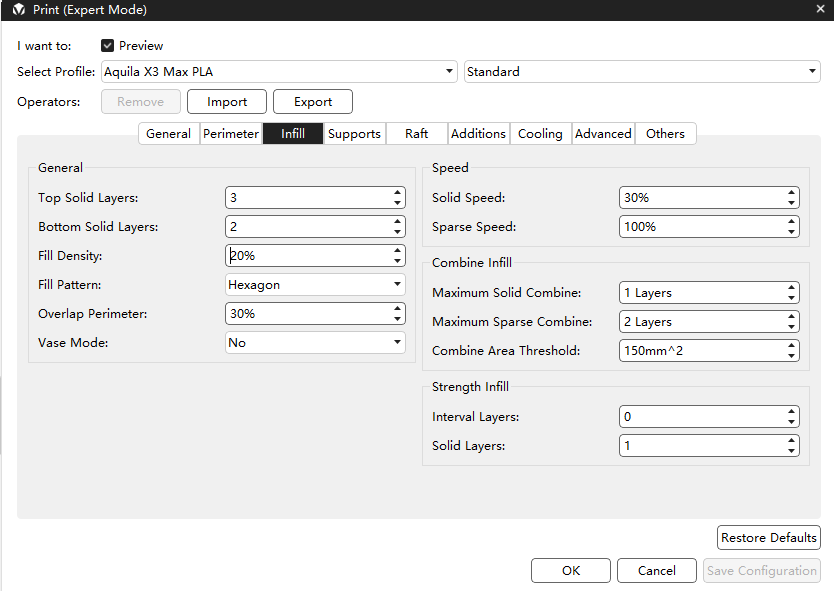
Task: Click the app logo icon in title bar
Action: click(x=19, y=10)
